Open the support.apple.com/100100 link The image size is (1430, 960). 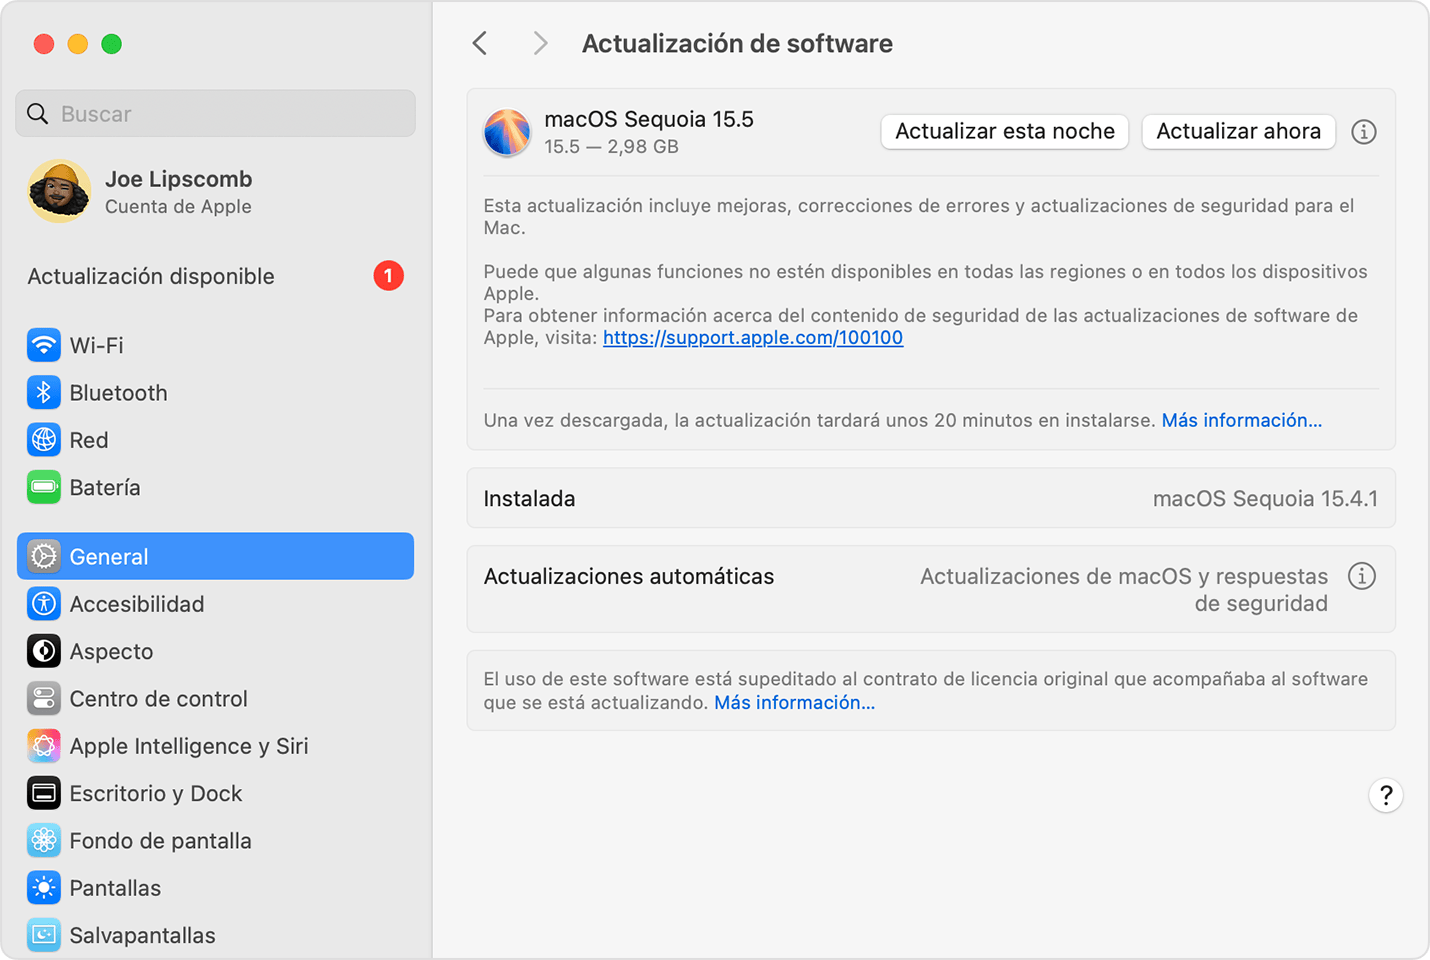(x=753, y=338)
